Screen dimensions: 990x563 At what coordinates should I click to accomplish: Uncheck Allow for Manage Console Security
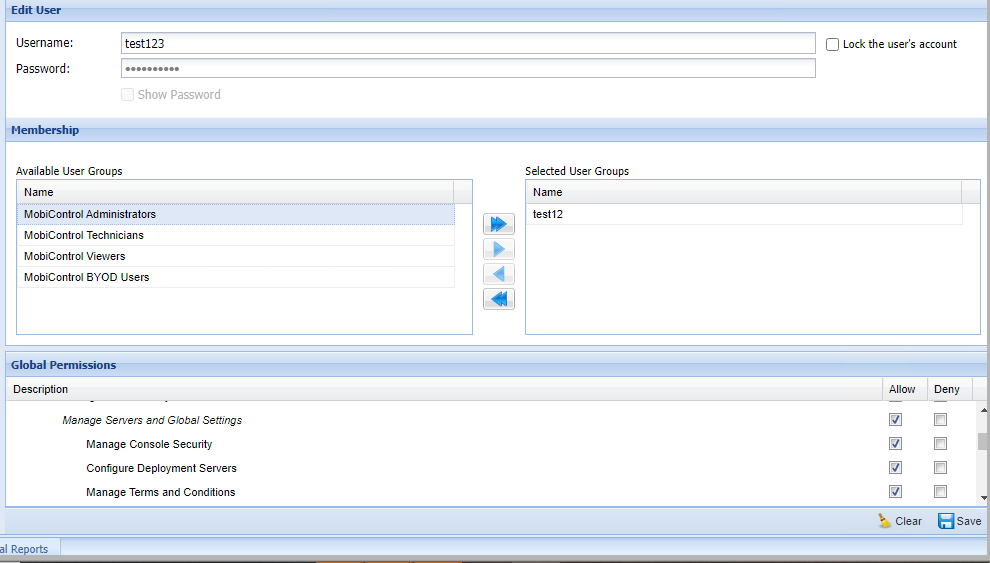(x=895, y=444)
